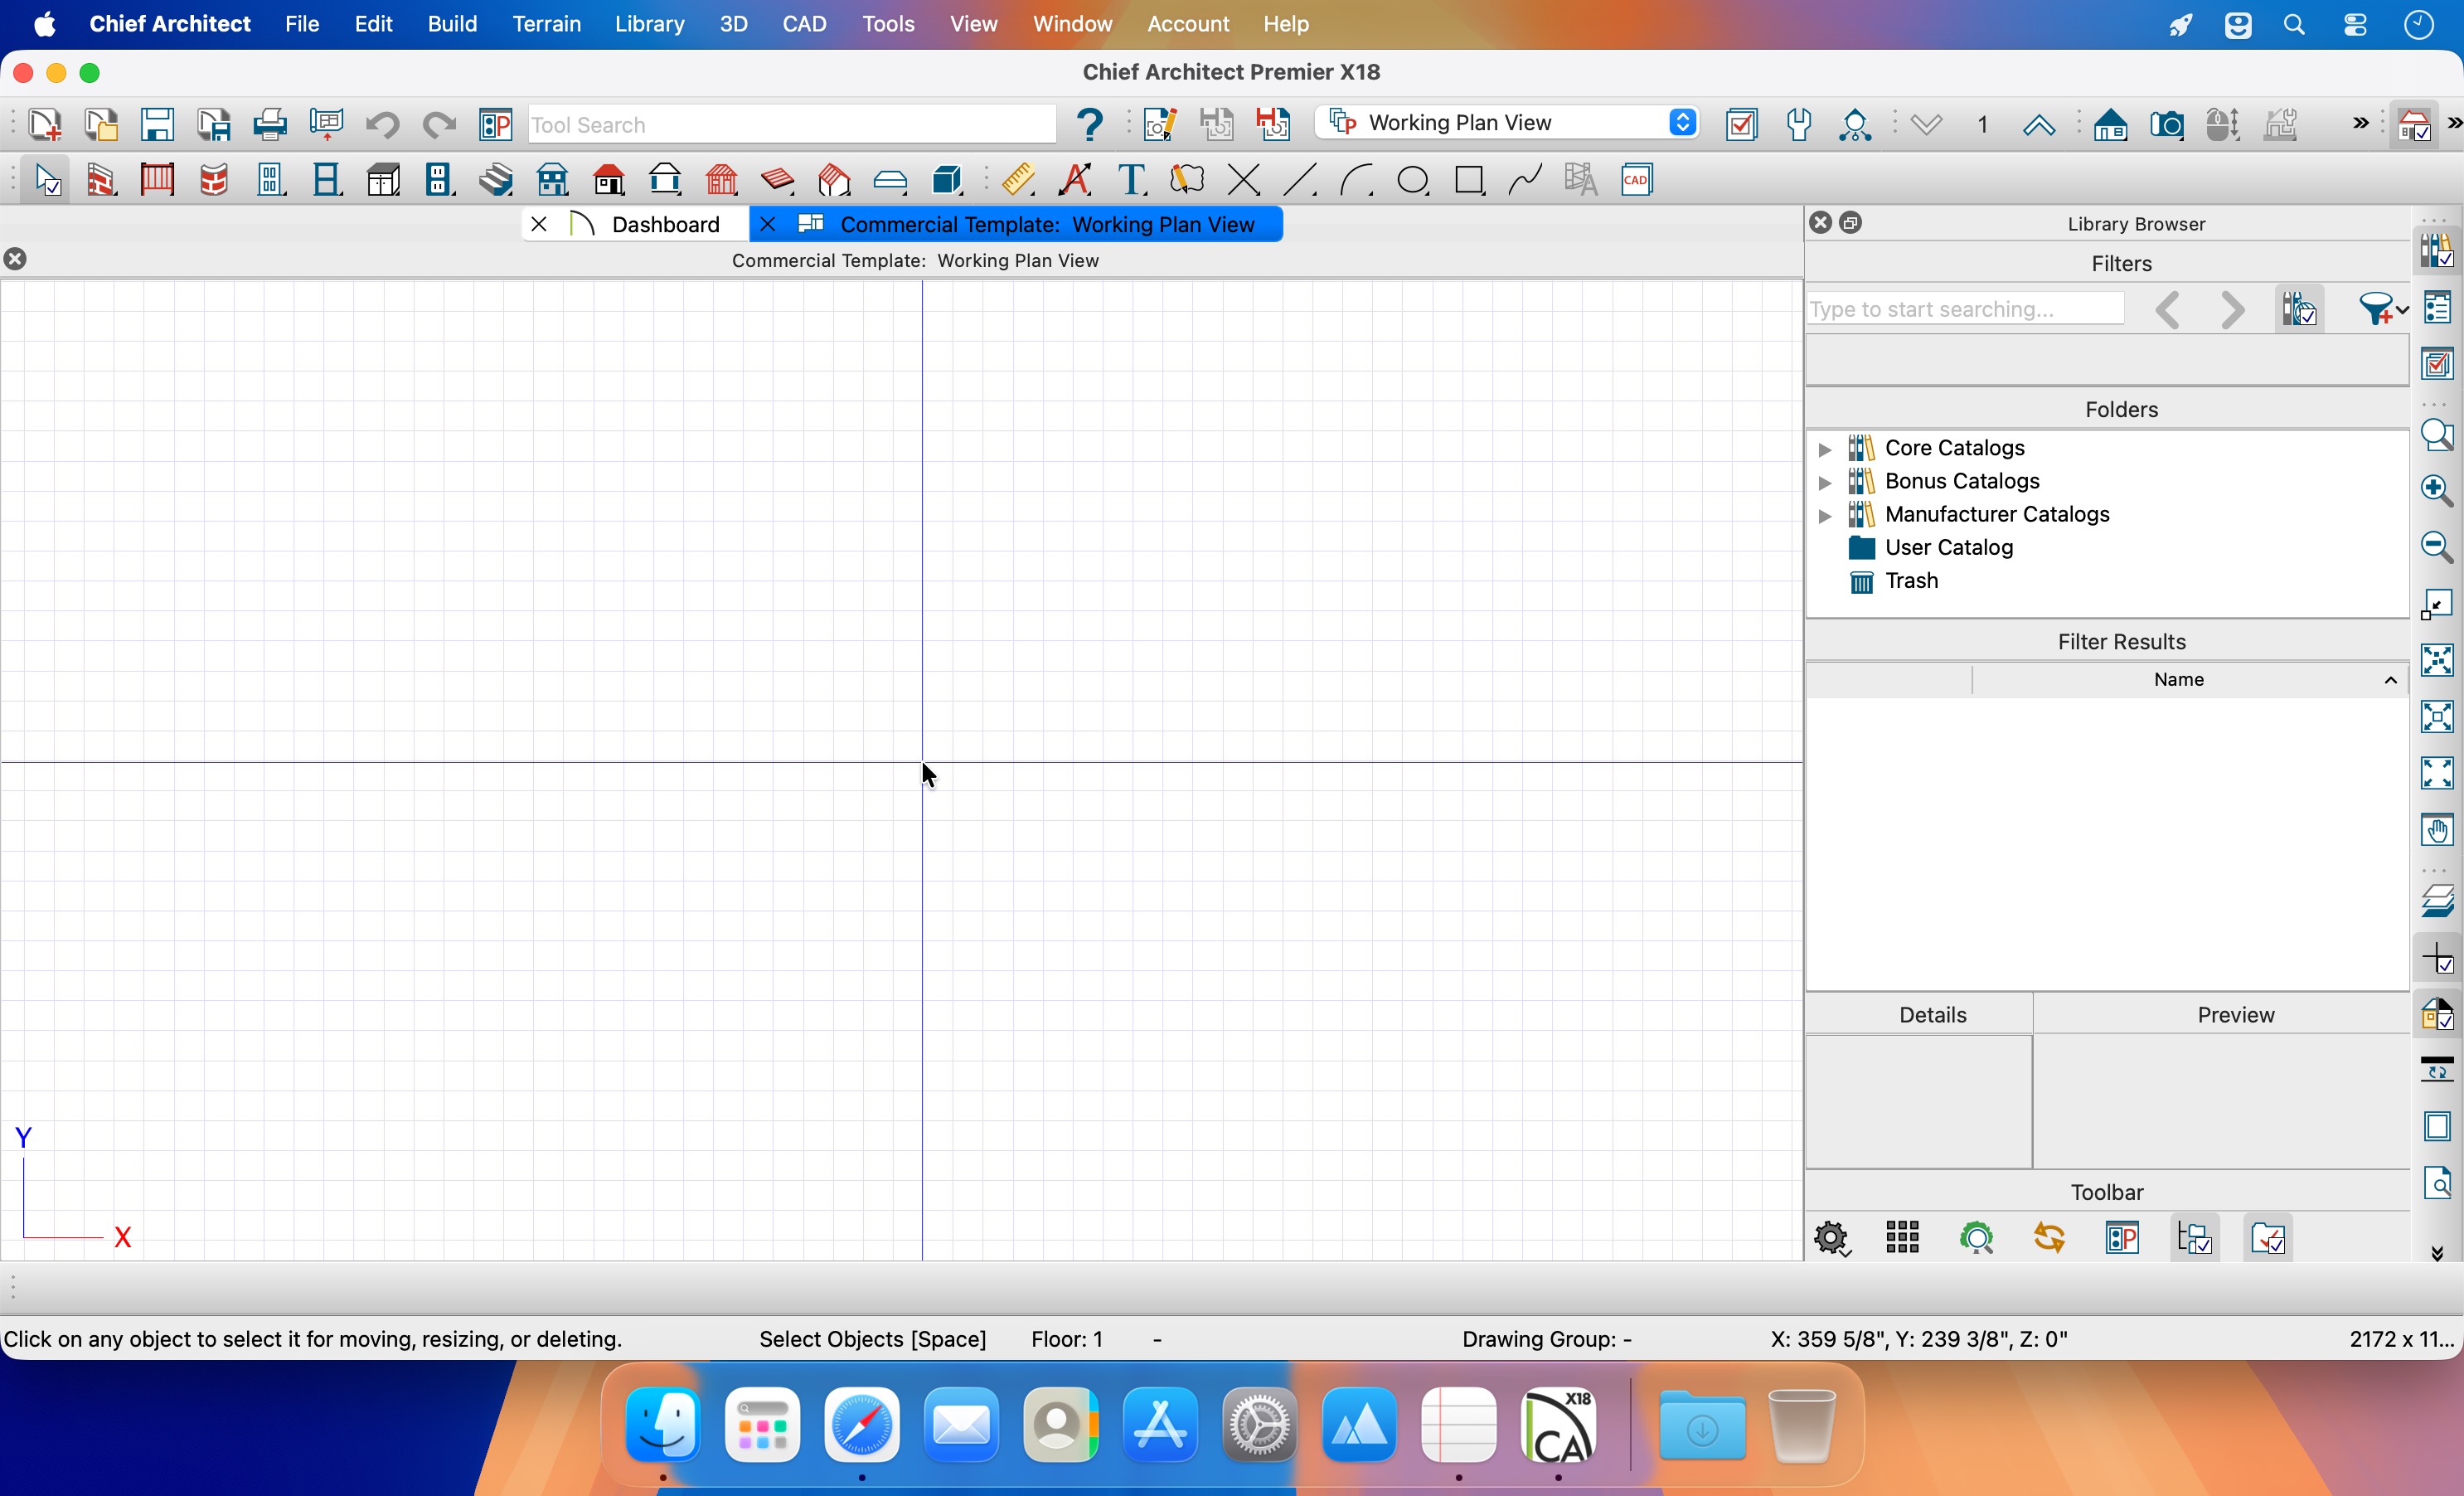Toggle the house checkmark button beside the double arrow
Viewport: 2464px width, 1496px height.
pos(2413,124)
